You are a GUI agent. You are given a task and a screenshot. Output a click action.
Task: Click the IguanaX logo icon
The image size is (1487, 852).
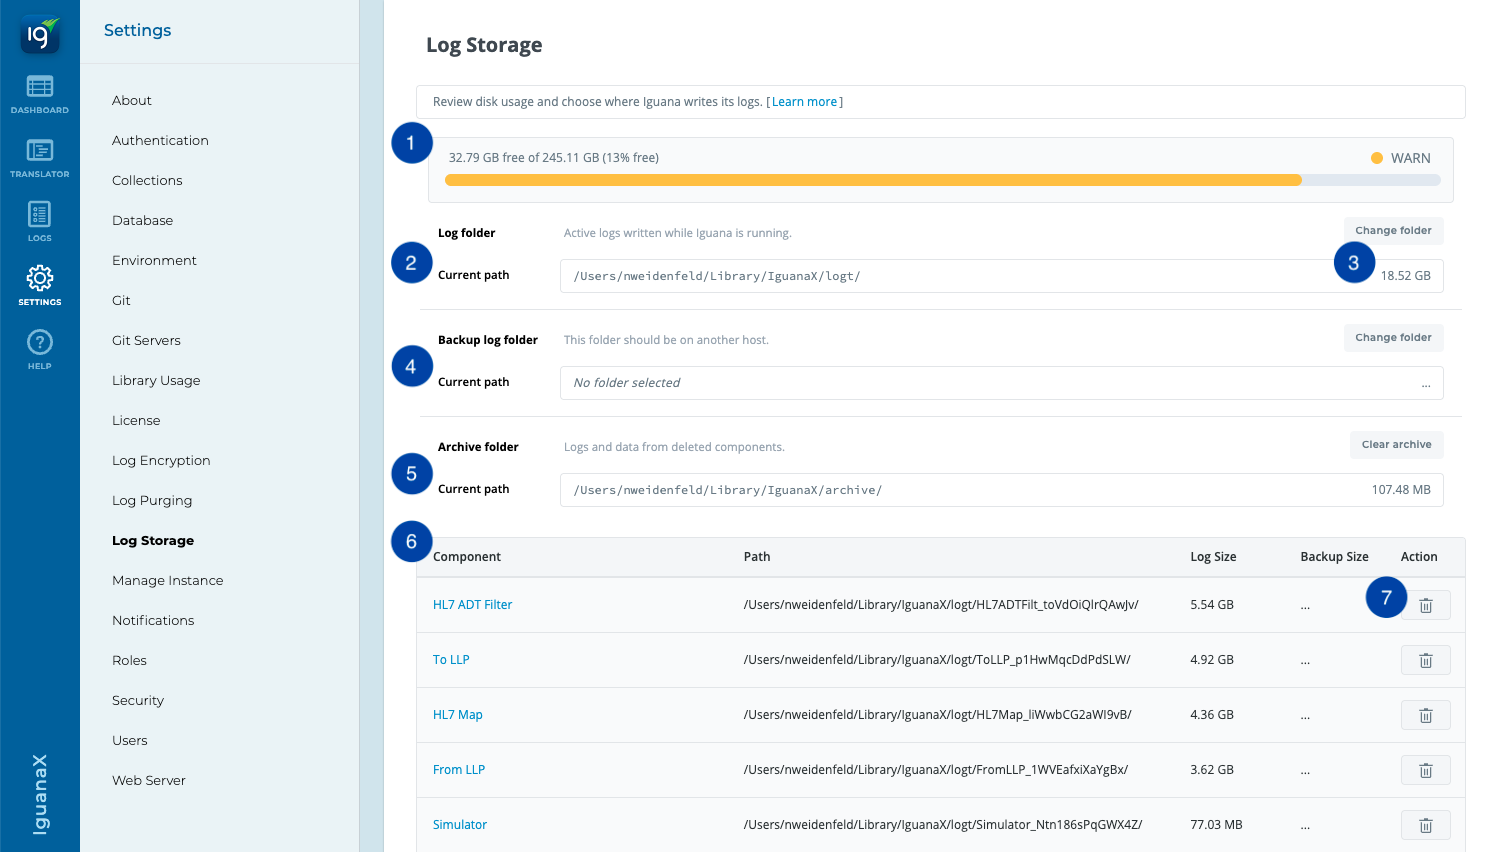click(x=40, y=36)
